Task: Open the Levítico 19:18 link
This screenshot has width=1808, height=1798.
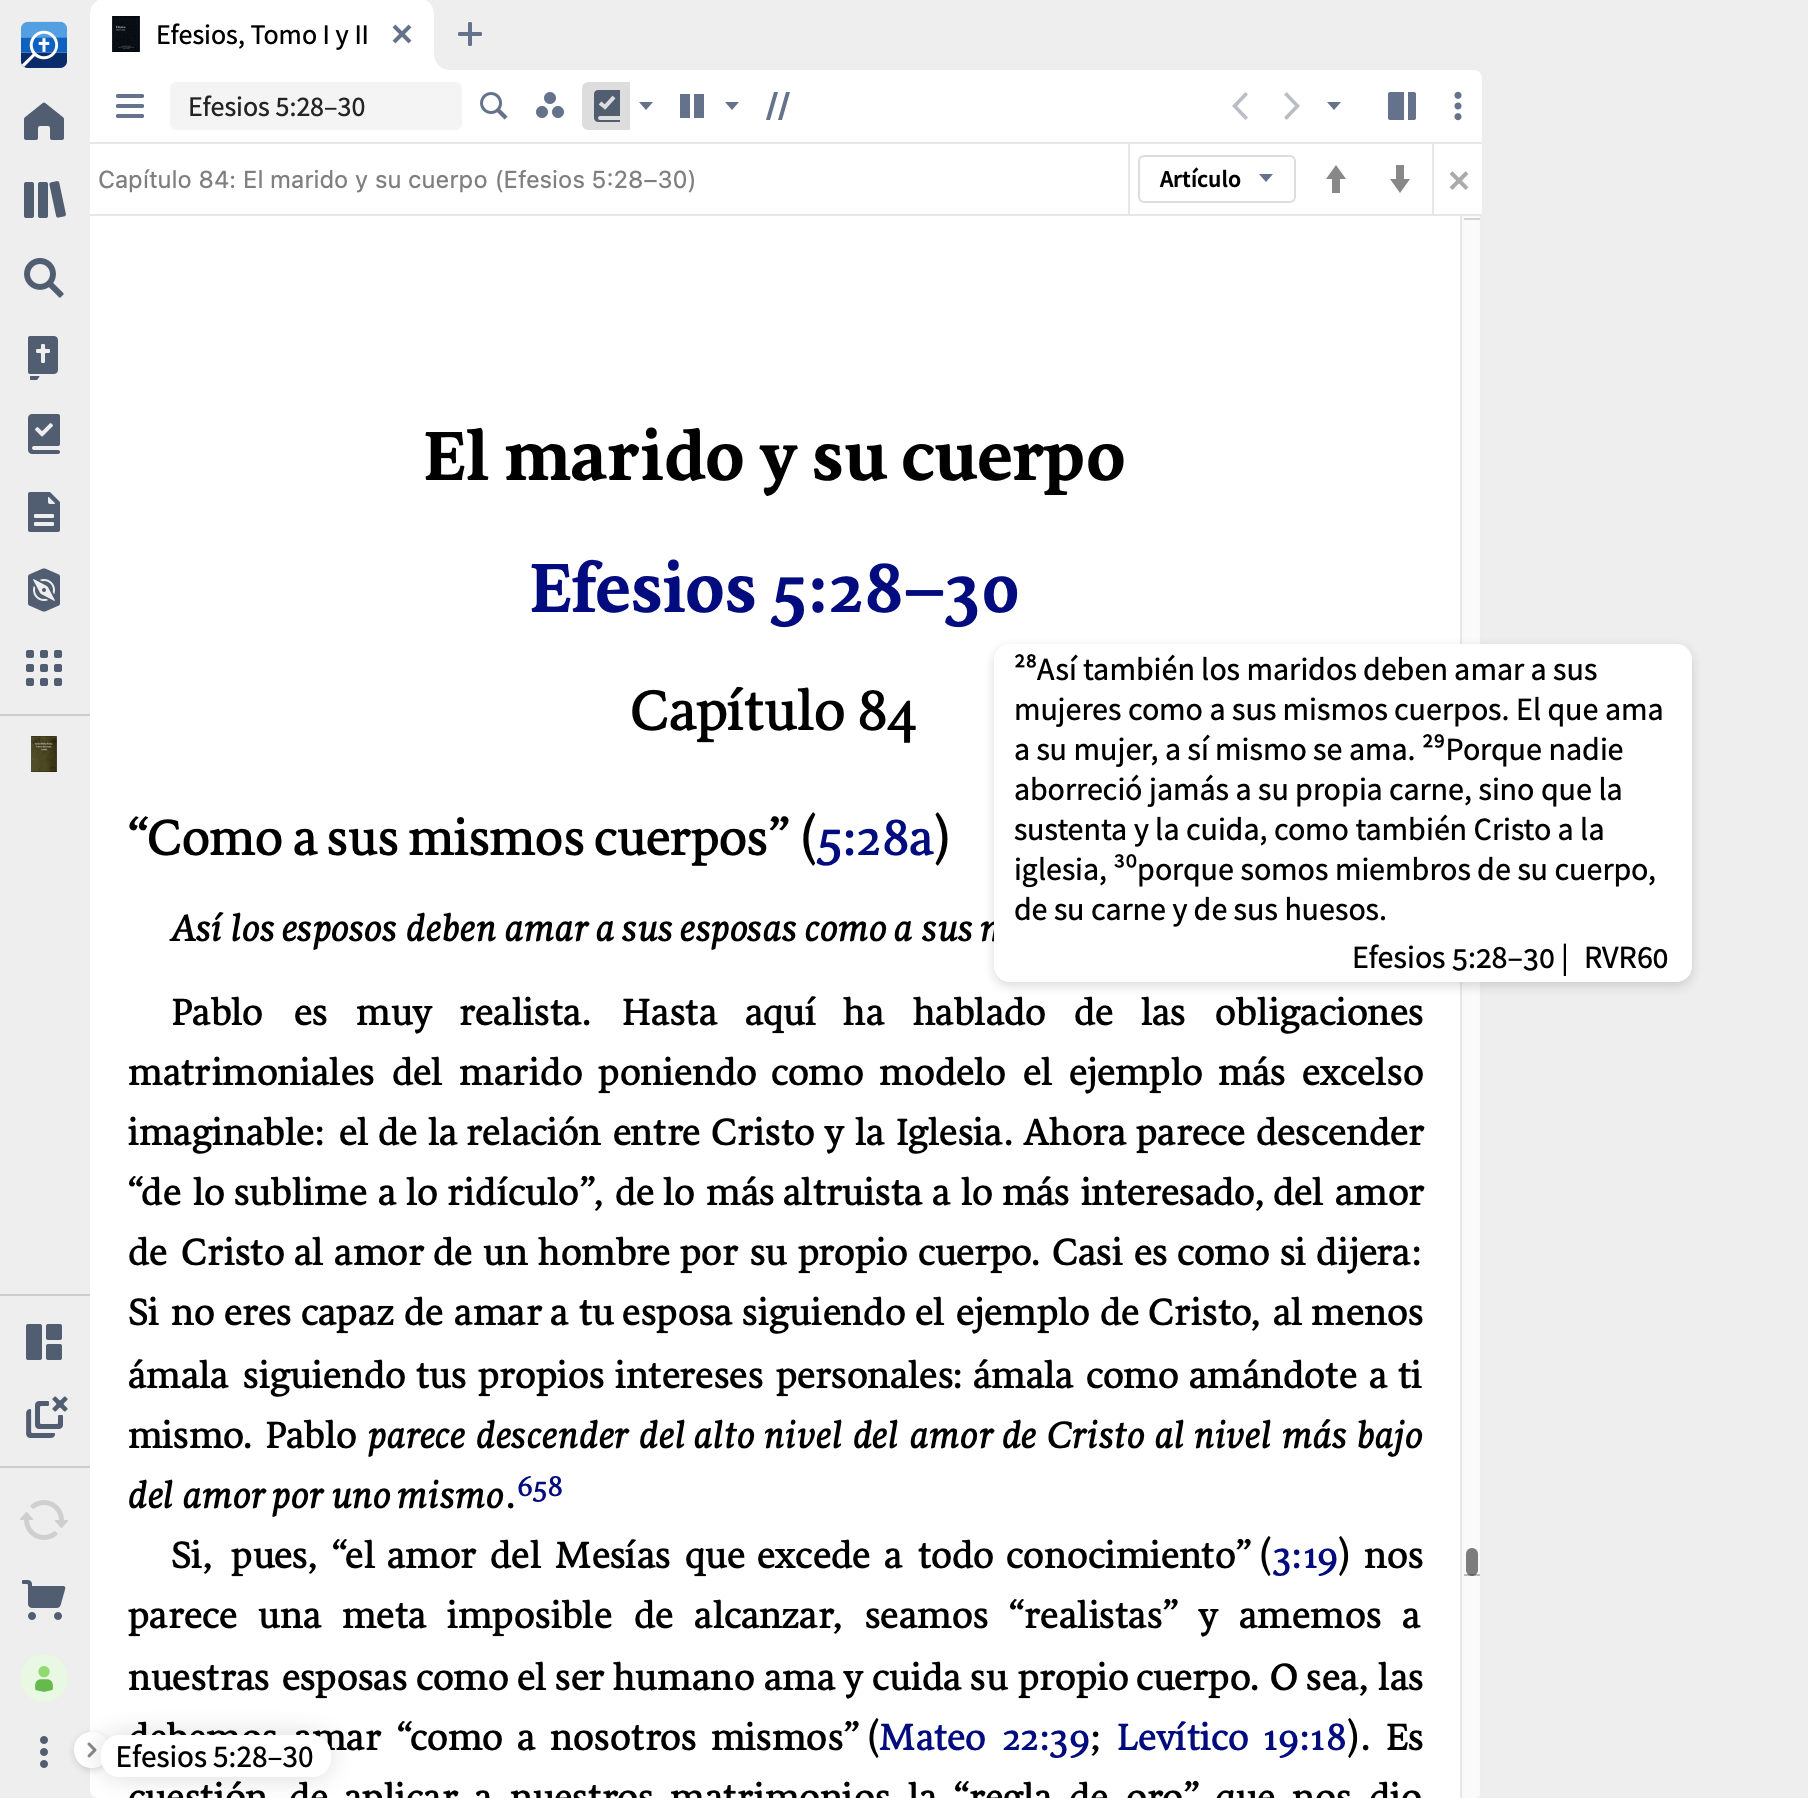Action: coord(1231,1738)
